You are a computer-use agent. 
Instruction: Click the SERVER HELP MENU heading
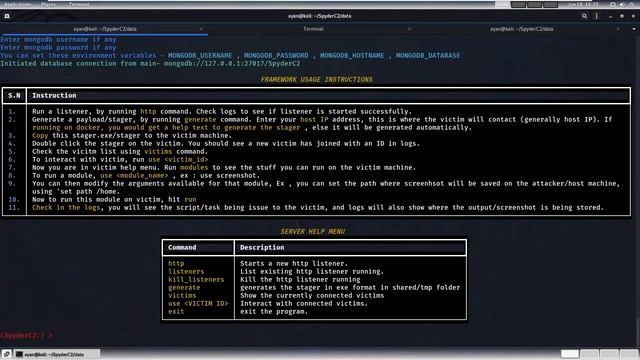click(x=312, y=231)
